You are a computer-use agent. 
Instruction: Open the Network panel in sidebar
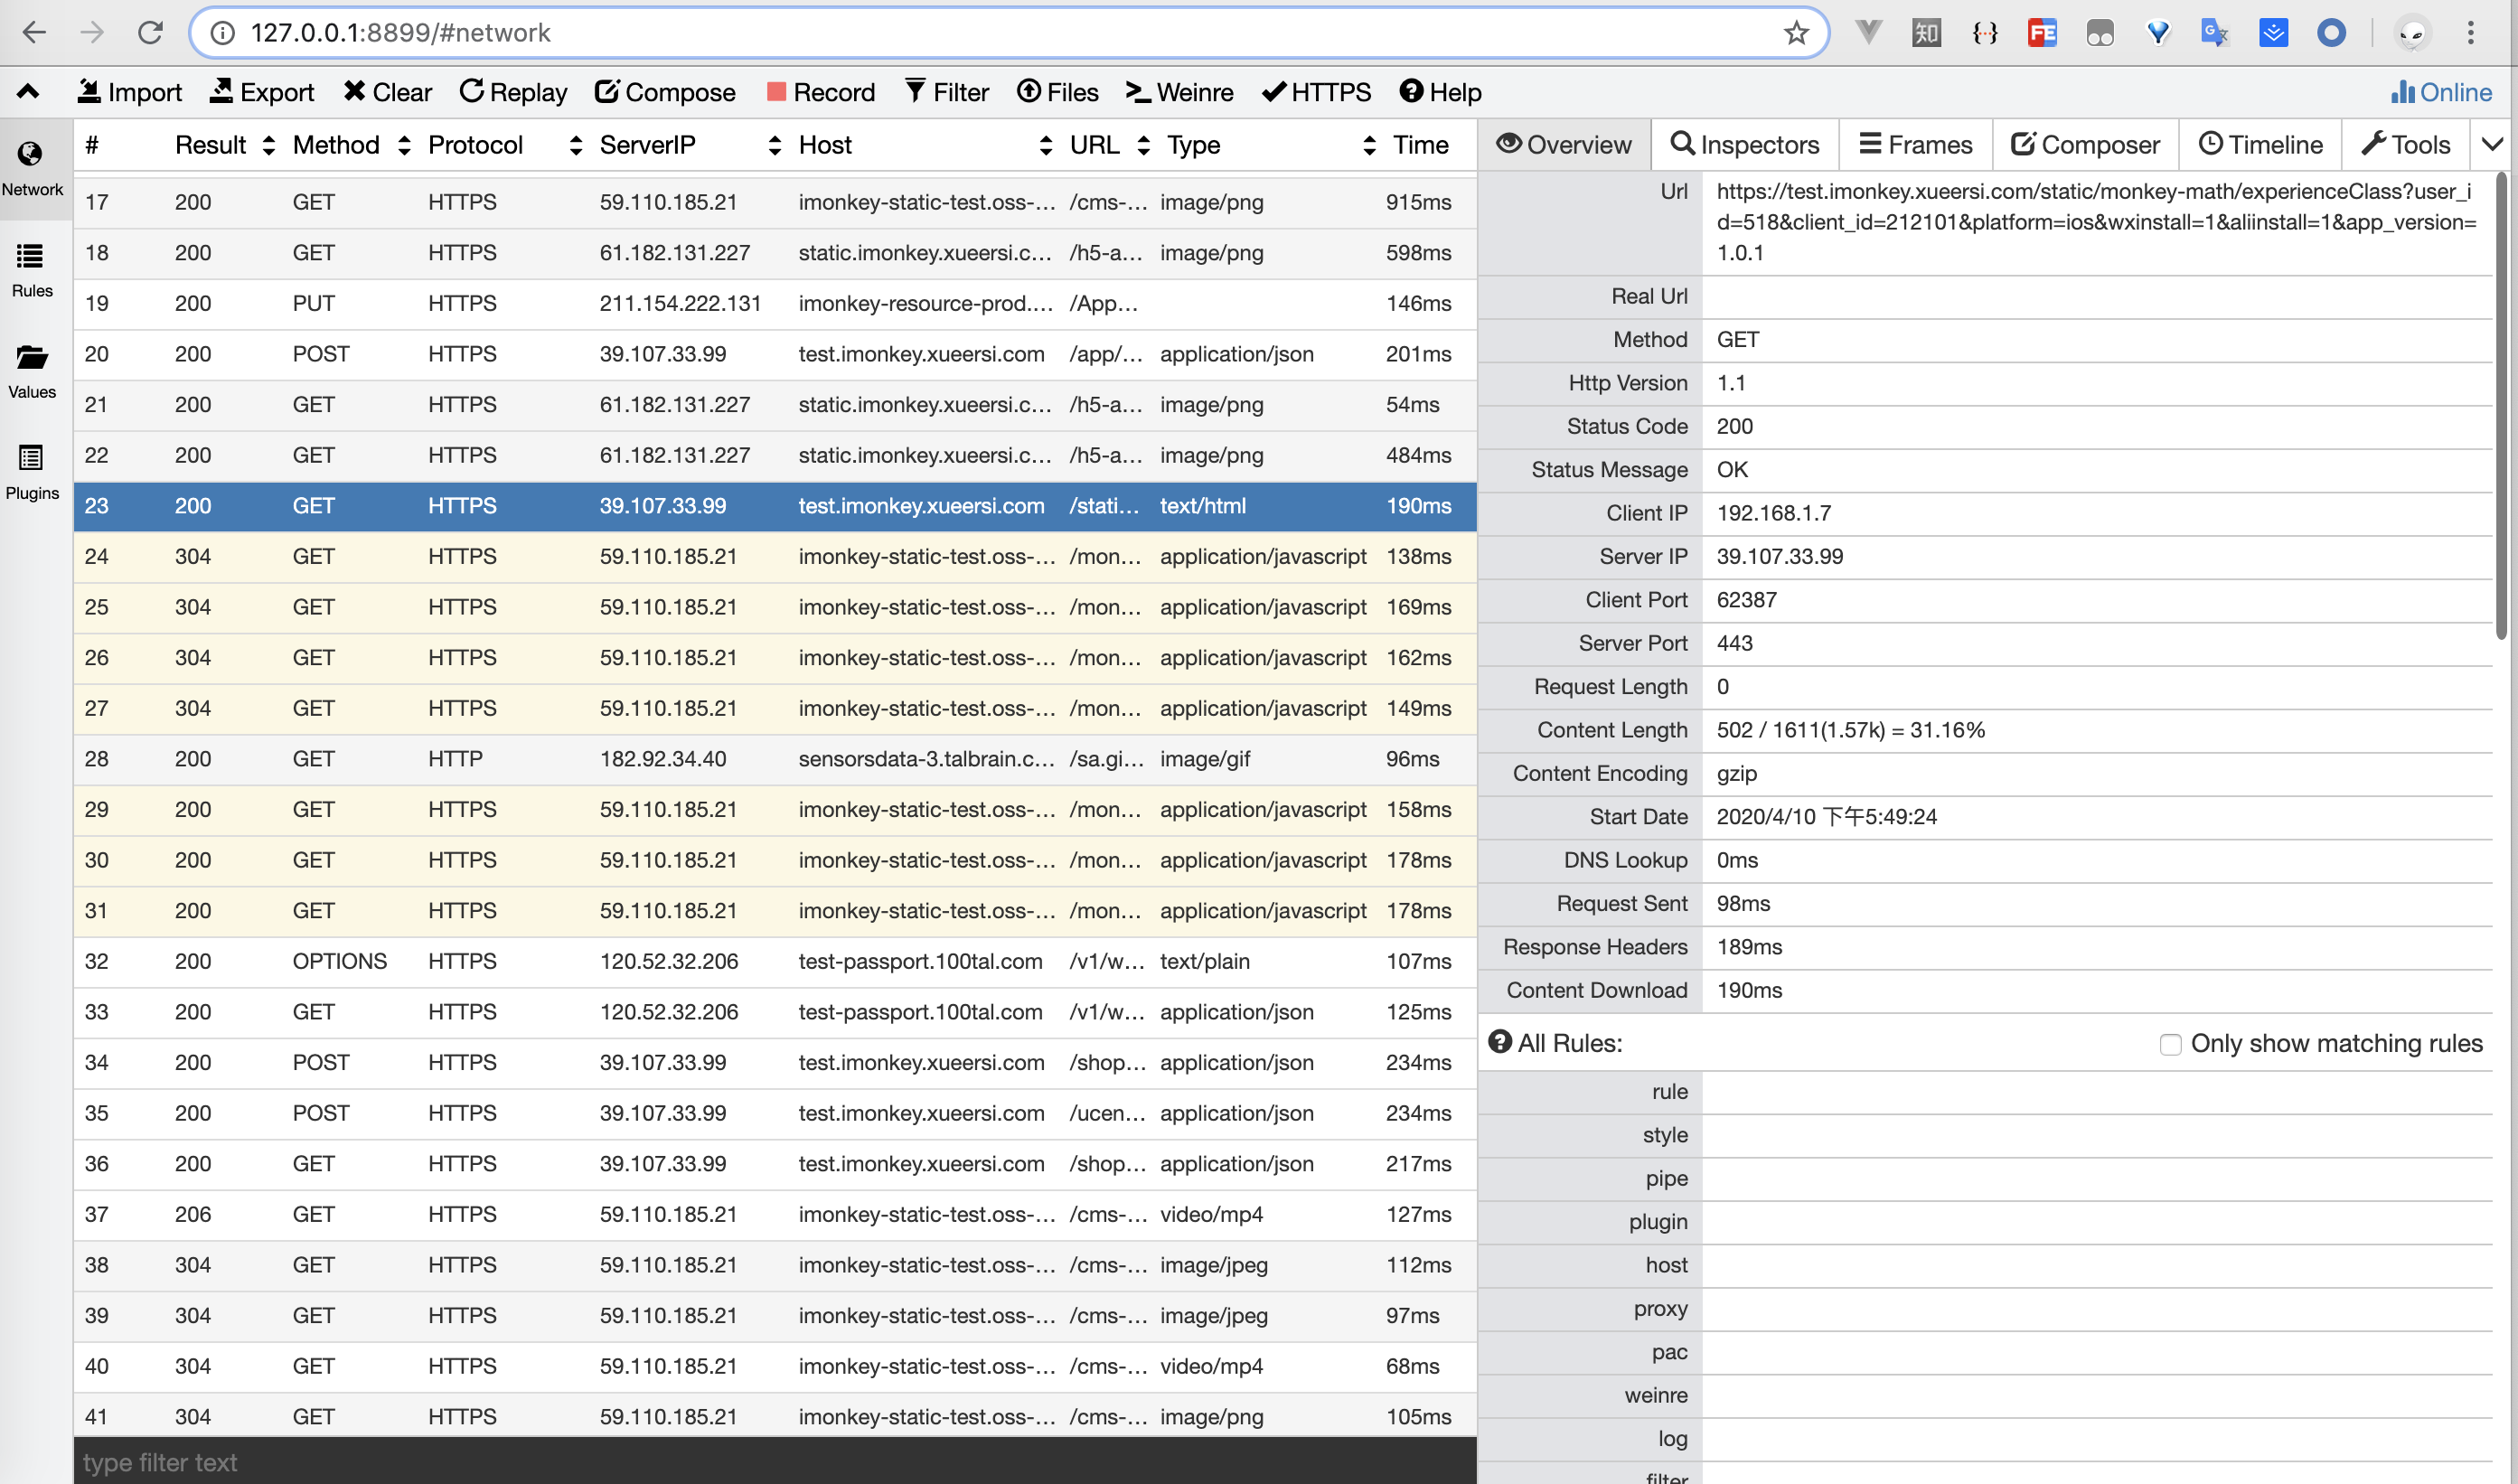click(32, 169)
